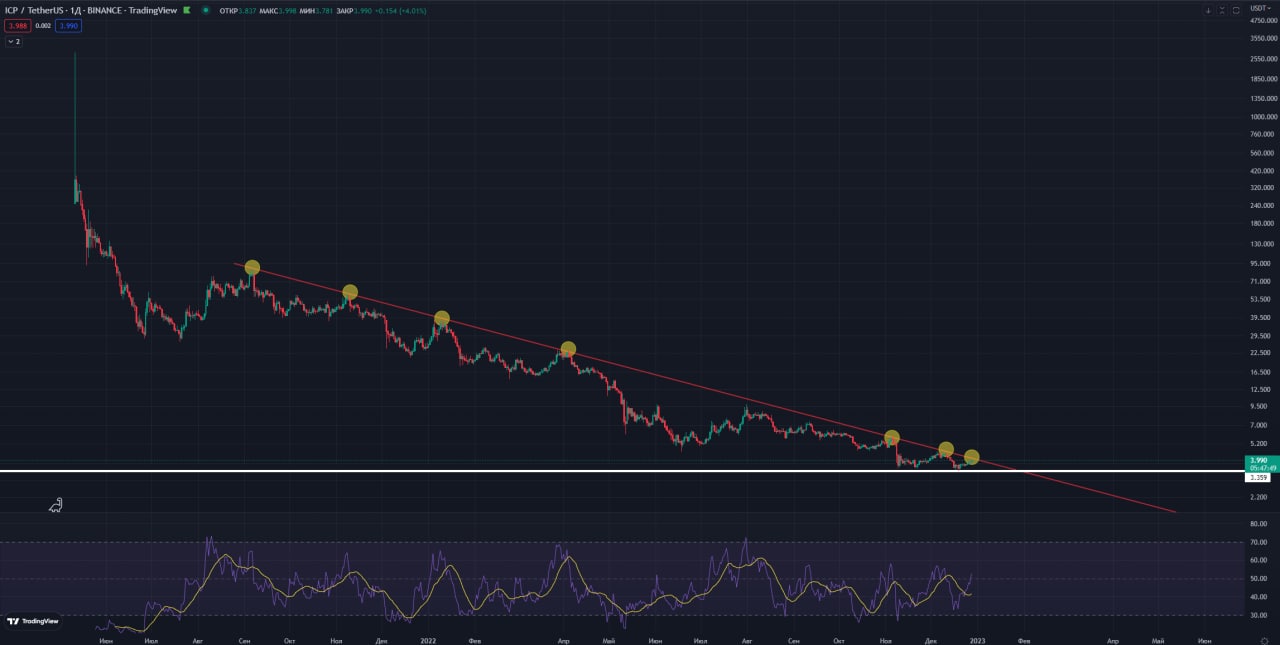The height and width of the screenshot is (645, 1280).
Task: Click the 3.359 horizontal line price label
Action: click(1258, 478)
